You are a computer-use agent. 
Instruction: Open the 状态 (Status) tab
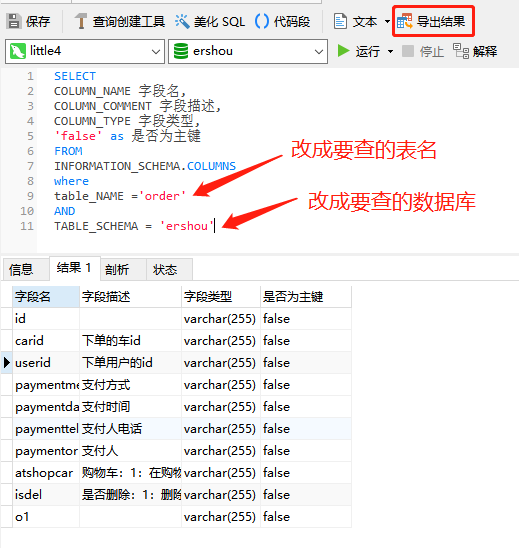coord(169,269)
